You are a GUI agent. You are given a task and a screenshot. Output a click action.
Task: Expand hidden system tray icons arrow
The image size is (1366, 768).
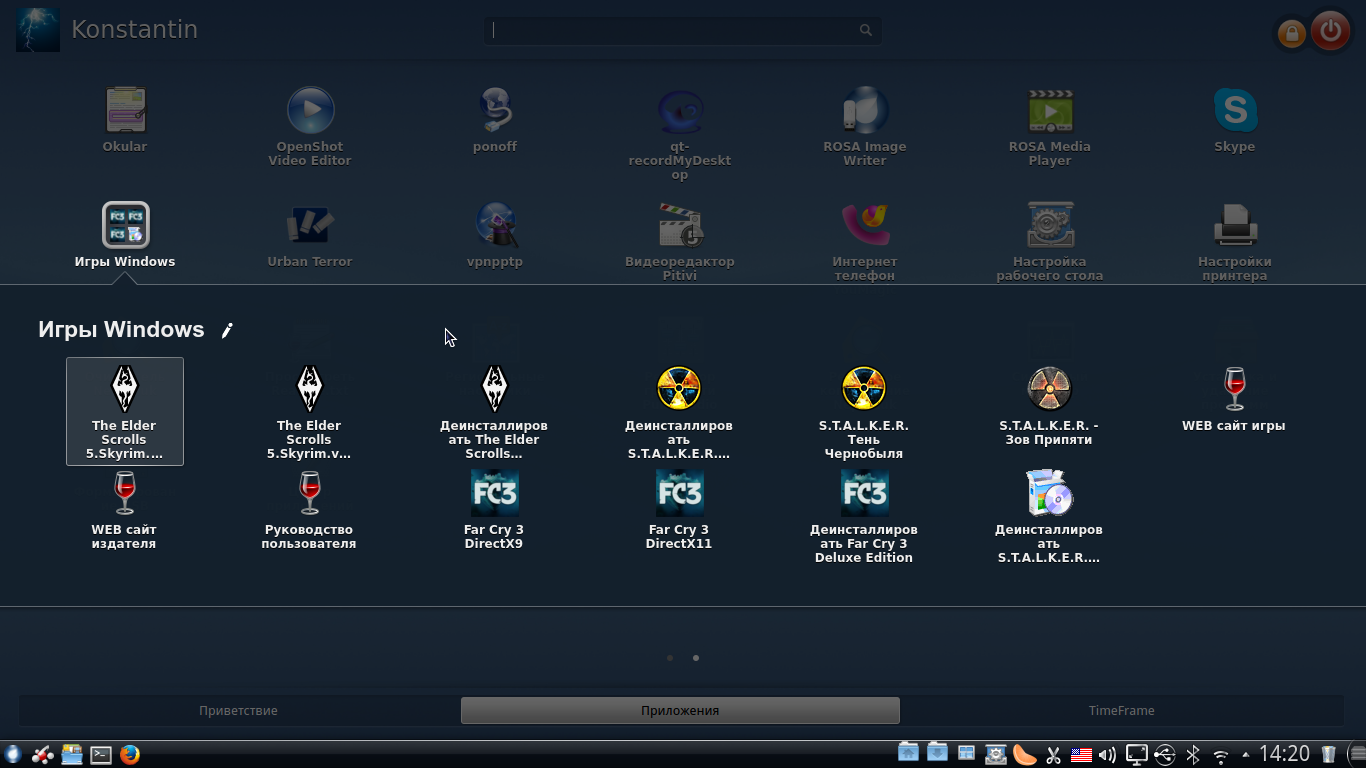coord(1245,755)
